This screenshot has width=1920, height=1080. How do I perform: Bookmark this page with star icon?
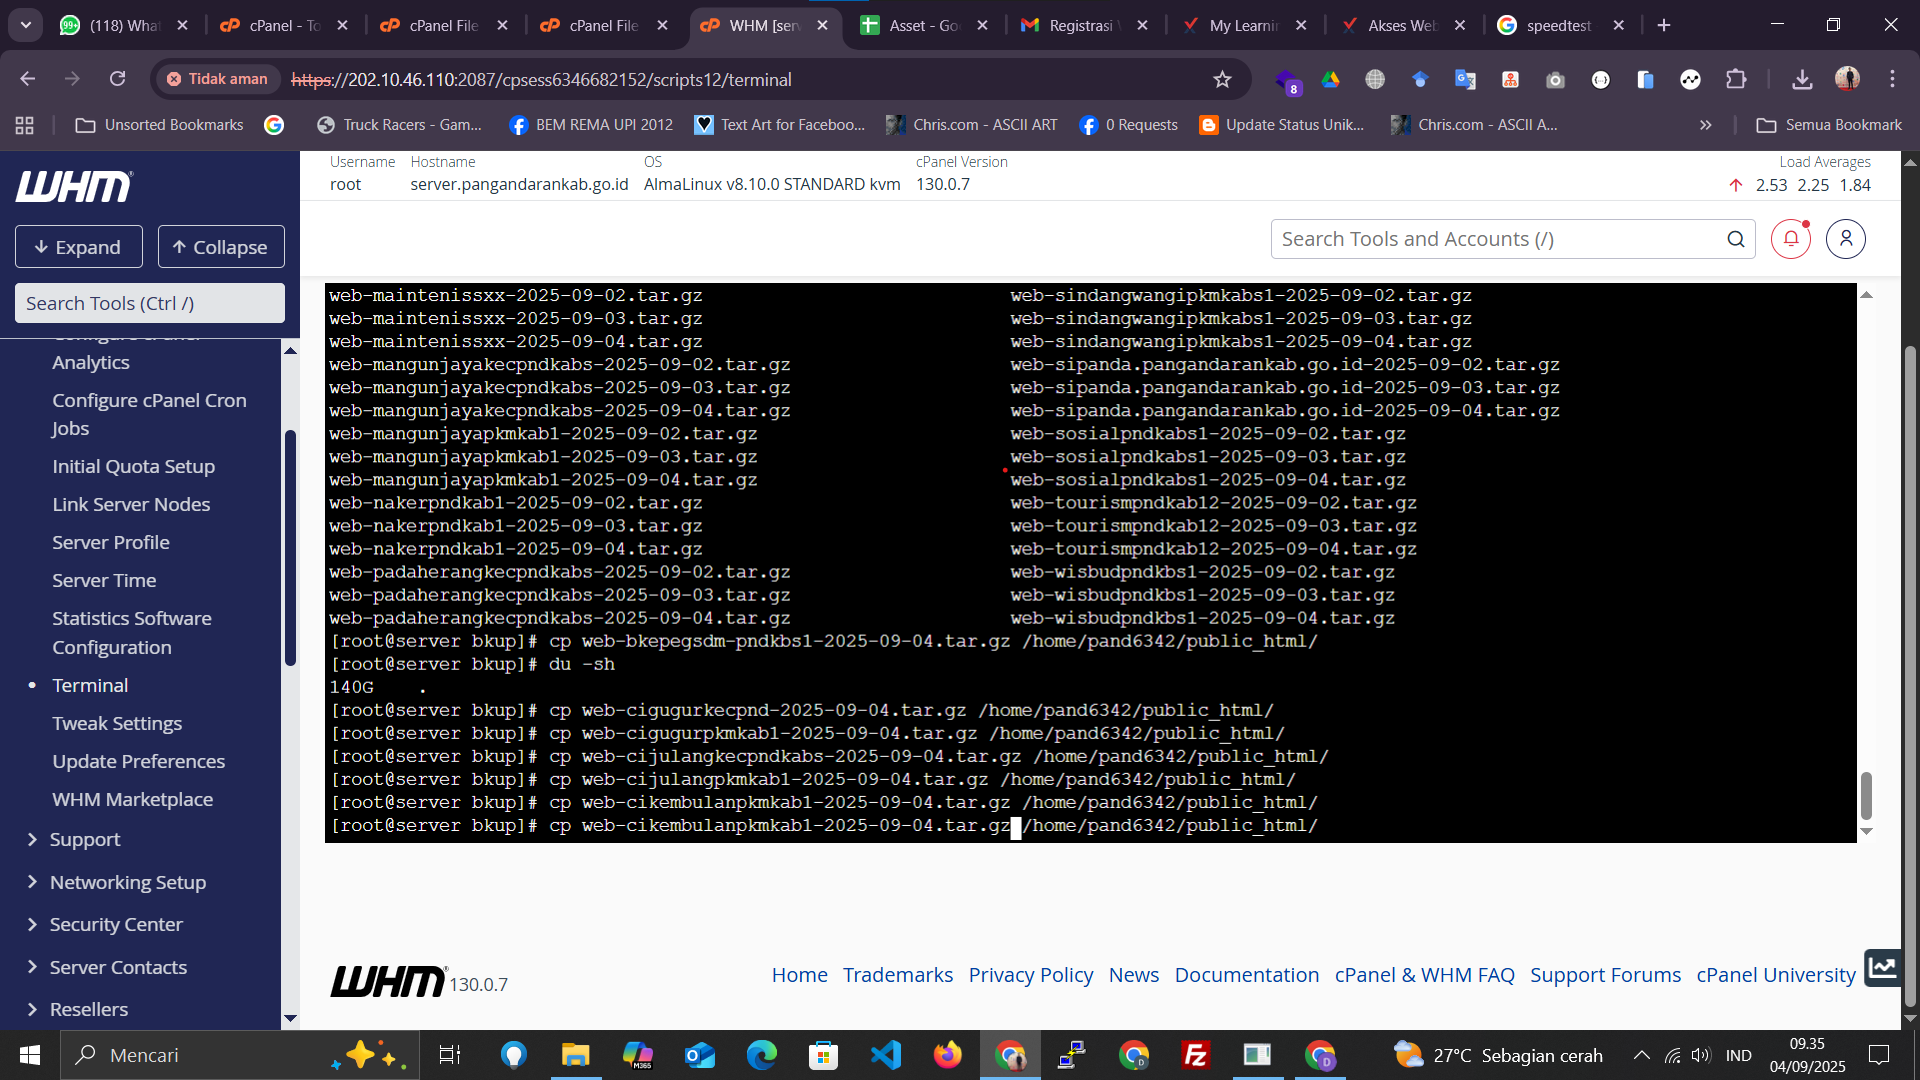(1222, 79)
